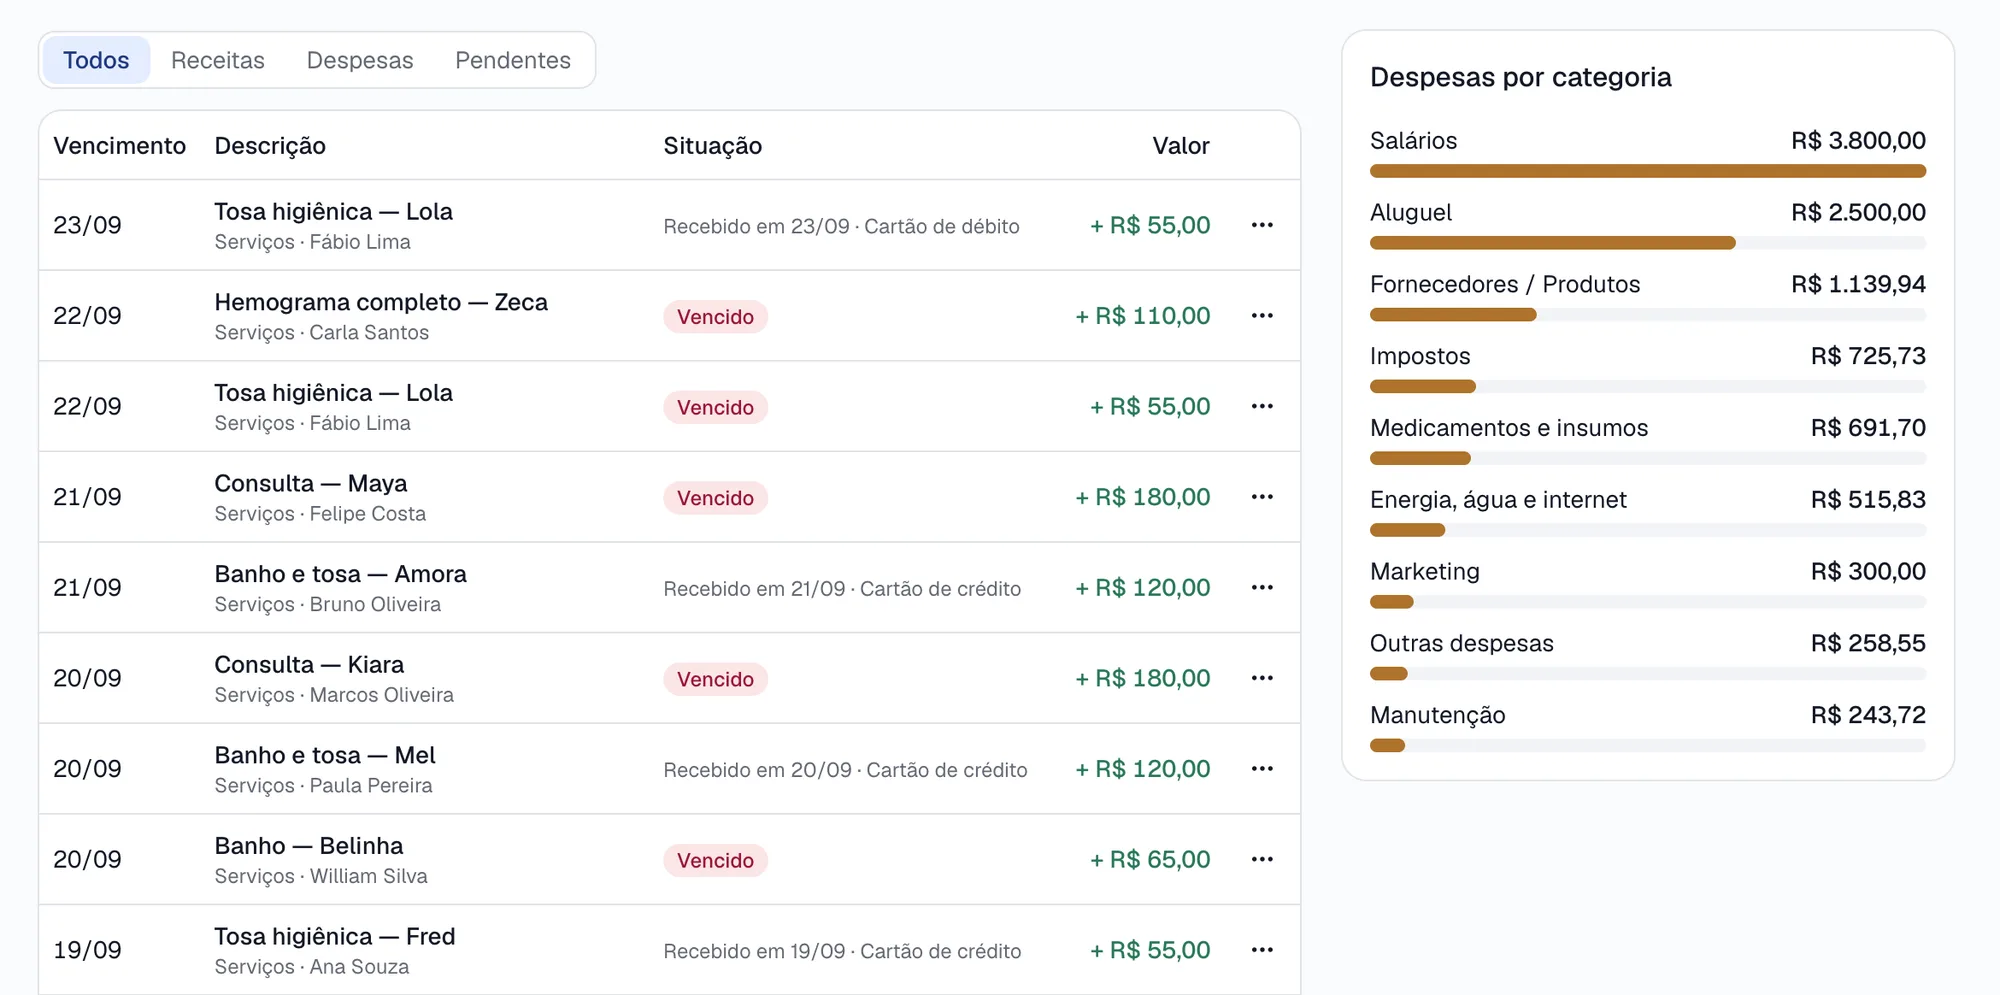
Task: Open more options for Tosa higiênica Lola 22/09 row
Action: (1262, 406)
